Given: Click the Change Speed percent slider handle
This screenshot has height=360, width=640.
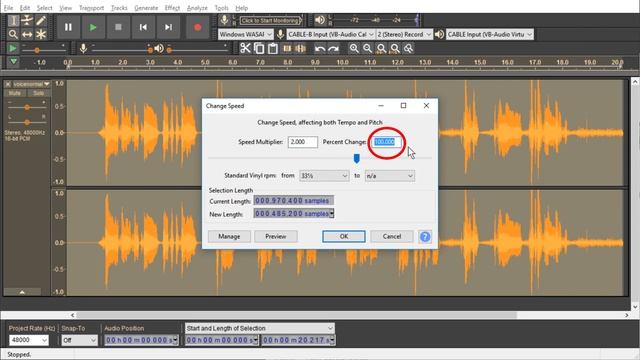Looking at the screenshot, I should (357, 158).
